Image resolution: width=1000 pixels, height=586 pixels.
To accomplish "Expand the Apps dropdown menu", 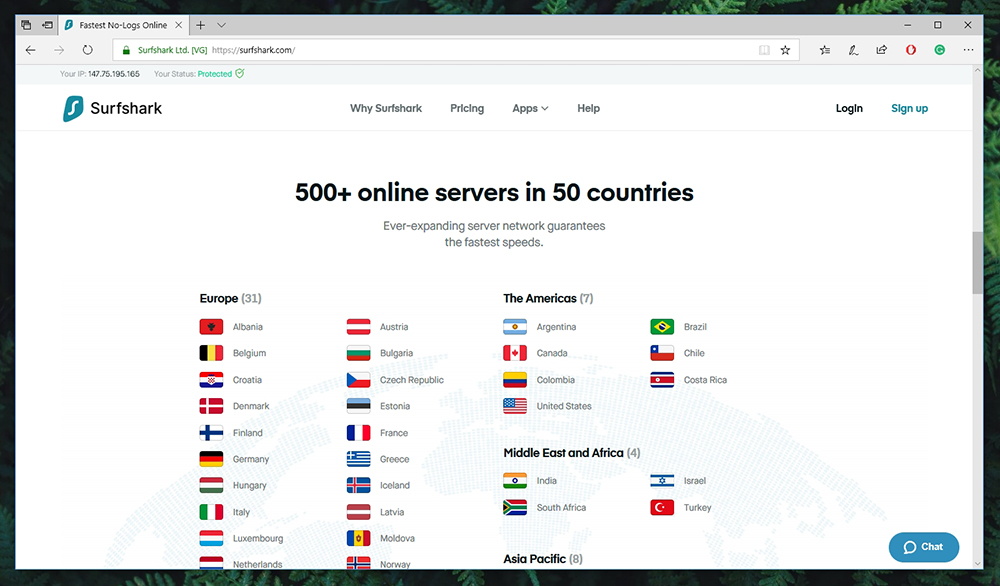I will pos(530,108).
